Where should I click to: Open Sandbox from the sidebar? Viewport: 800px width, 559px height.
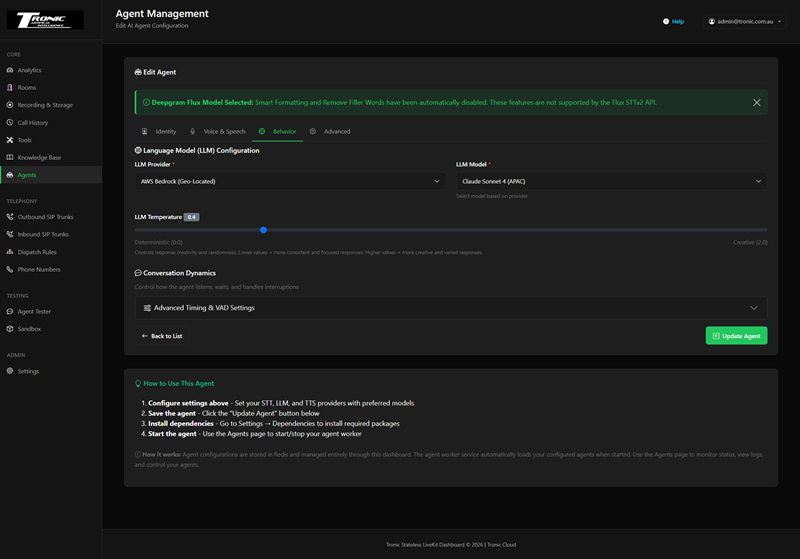click(x=51, y=328)
